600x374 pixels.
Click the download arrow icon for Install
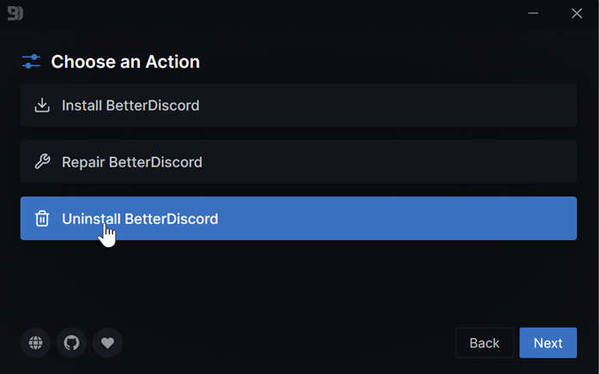pos(42,105)
